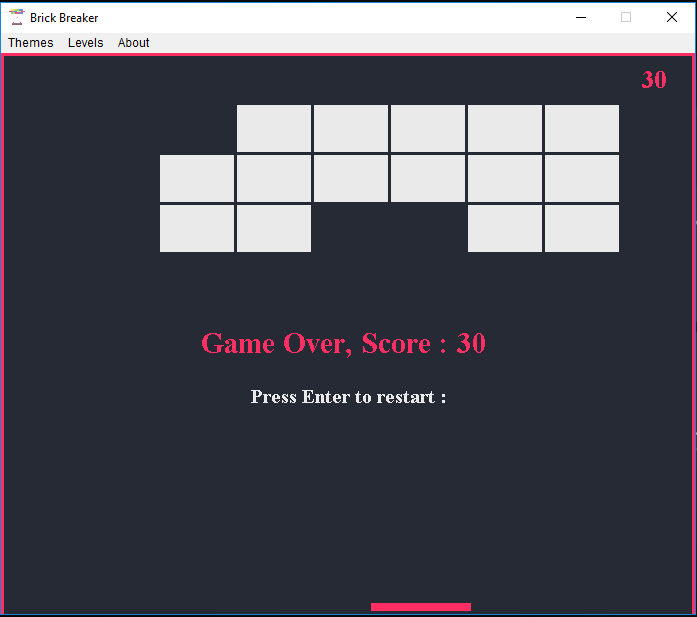Screen dimensions: 697x617
Task: Click the third brick in the top row
Action: coord(428,128)
